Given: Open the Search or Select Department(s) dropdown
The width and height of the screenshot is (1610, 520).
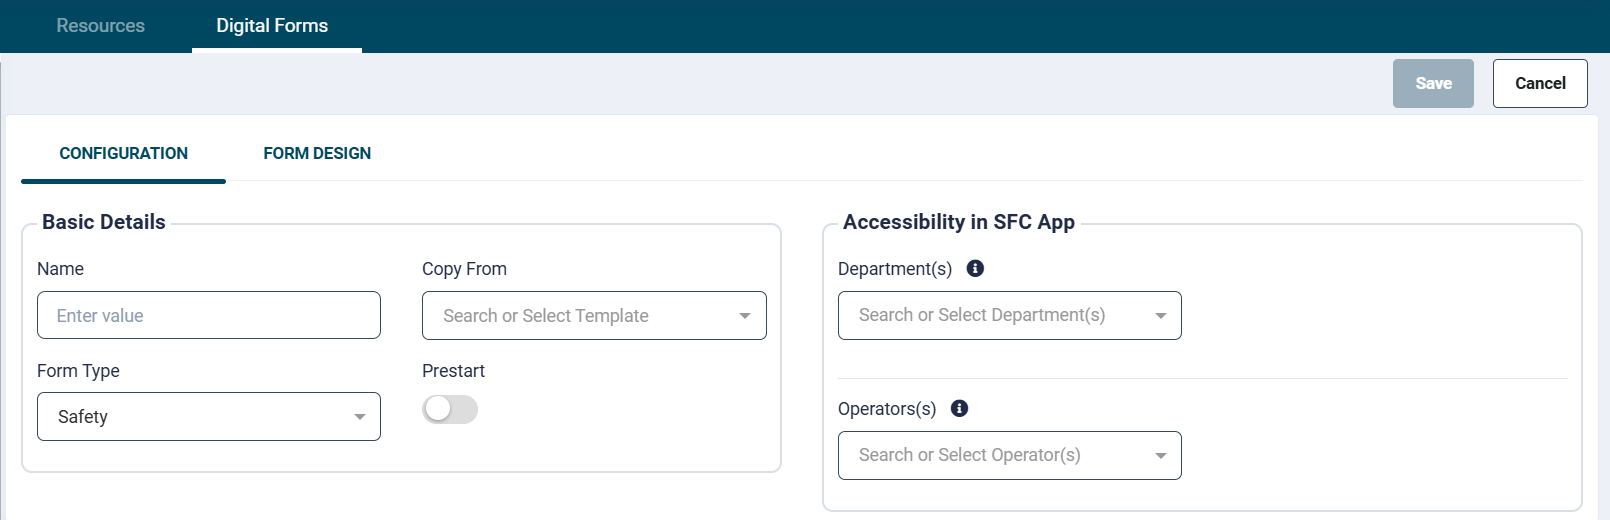Looking at the screenshot, I should pyautogui.click(x=1009, y=316).
